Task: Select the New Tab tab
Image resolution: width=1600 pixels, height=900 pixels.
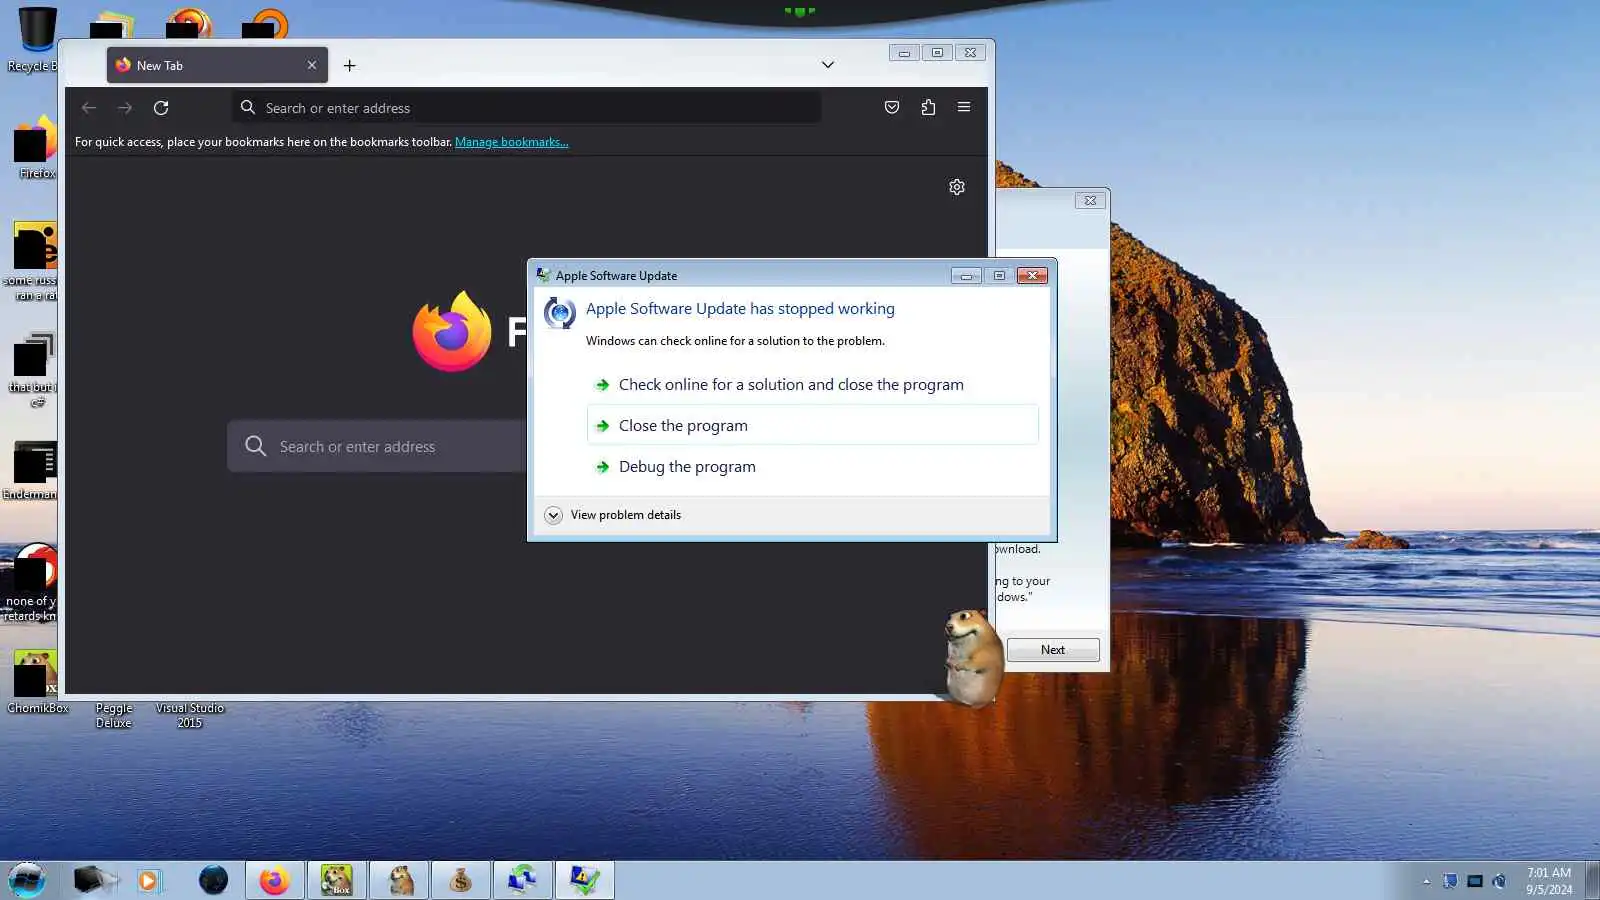Action: [x=217, y=65]
